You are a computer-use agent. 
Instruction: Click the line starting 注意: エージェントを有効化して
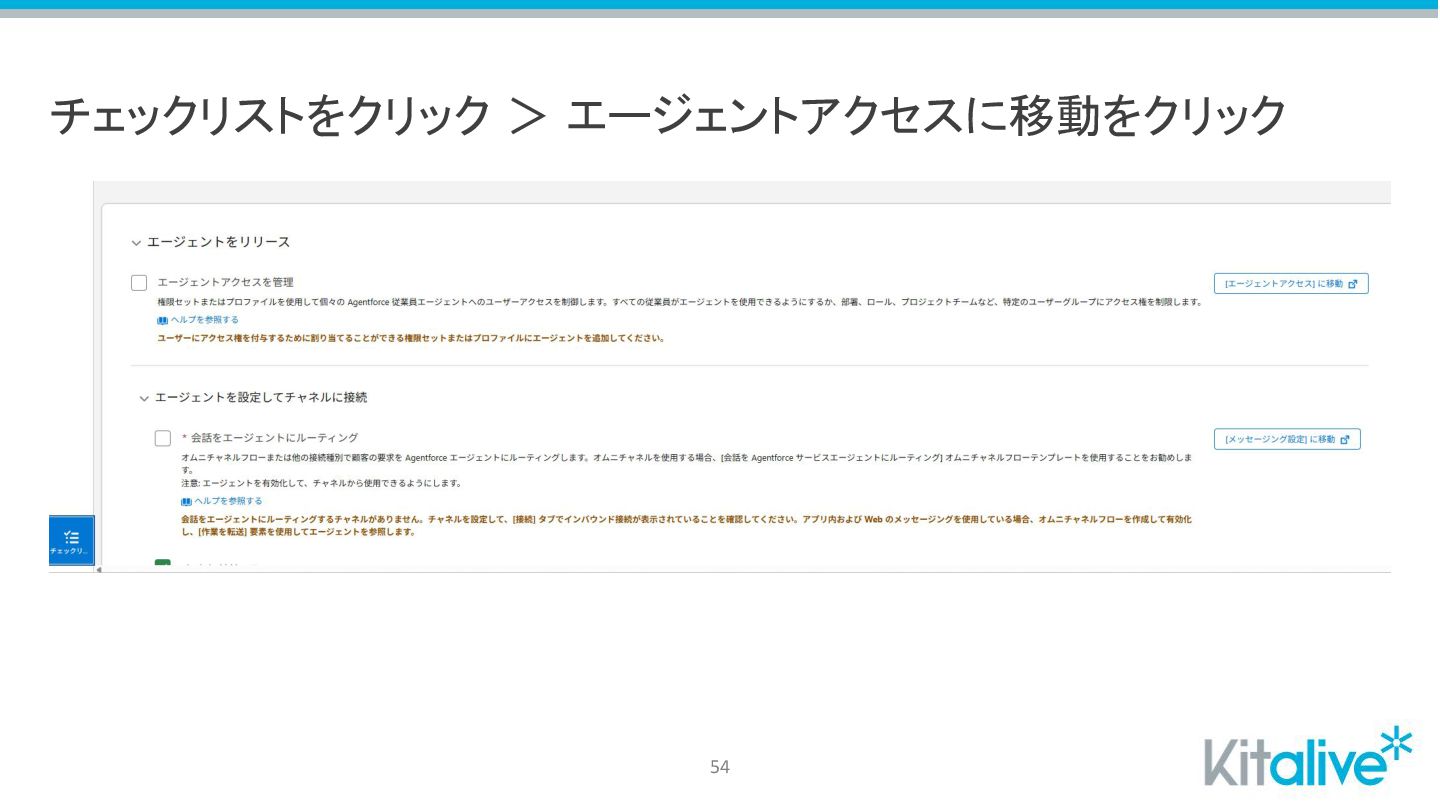tap(321, 483)
